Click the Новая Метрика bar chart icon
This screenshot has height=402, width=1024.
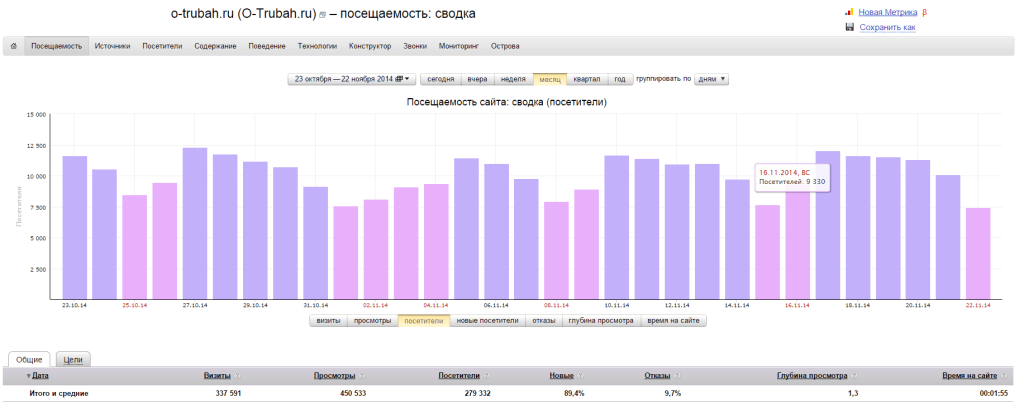click(x=849, y=12)
